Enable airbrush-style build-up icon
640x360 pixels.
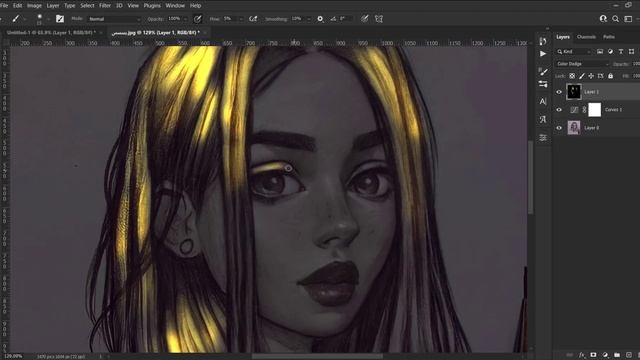(x=253, y=19)
